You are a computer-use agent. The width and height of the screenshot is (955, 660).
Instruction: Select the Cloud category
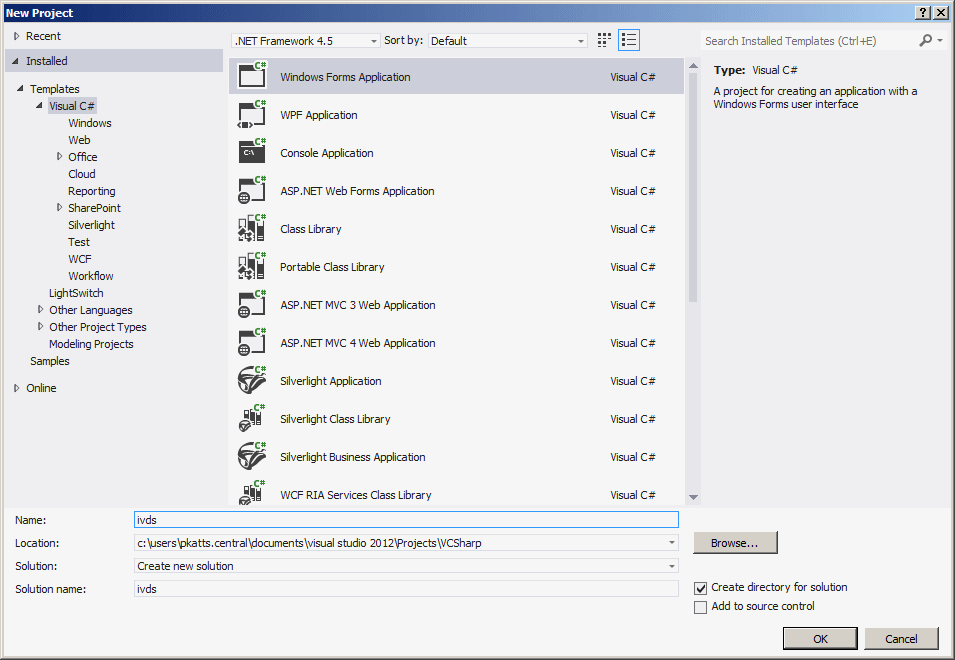tap(82, 174)
